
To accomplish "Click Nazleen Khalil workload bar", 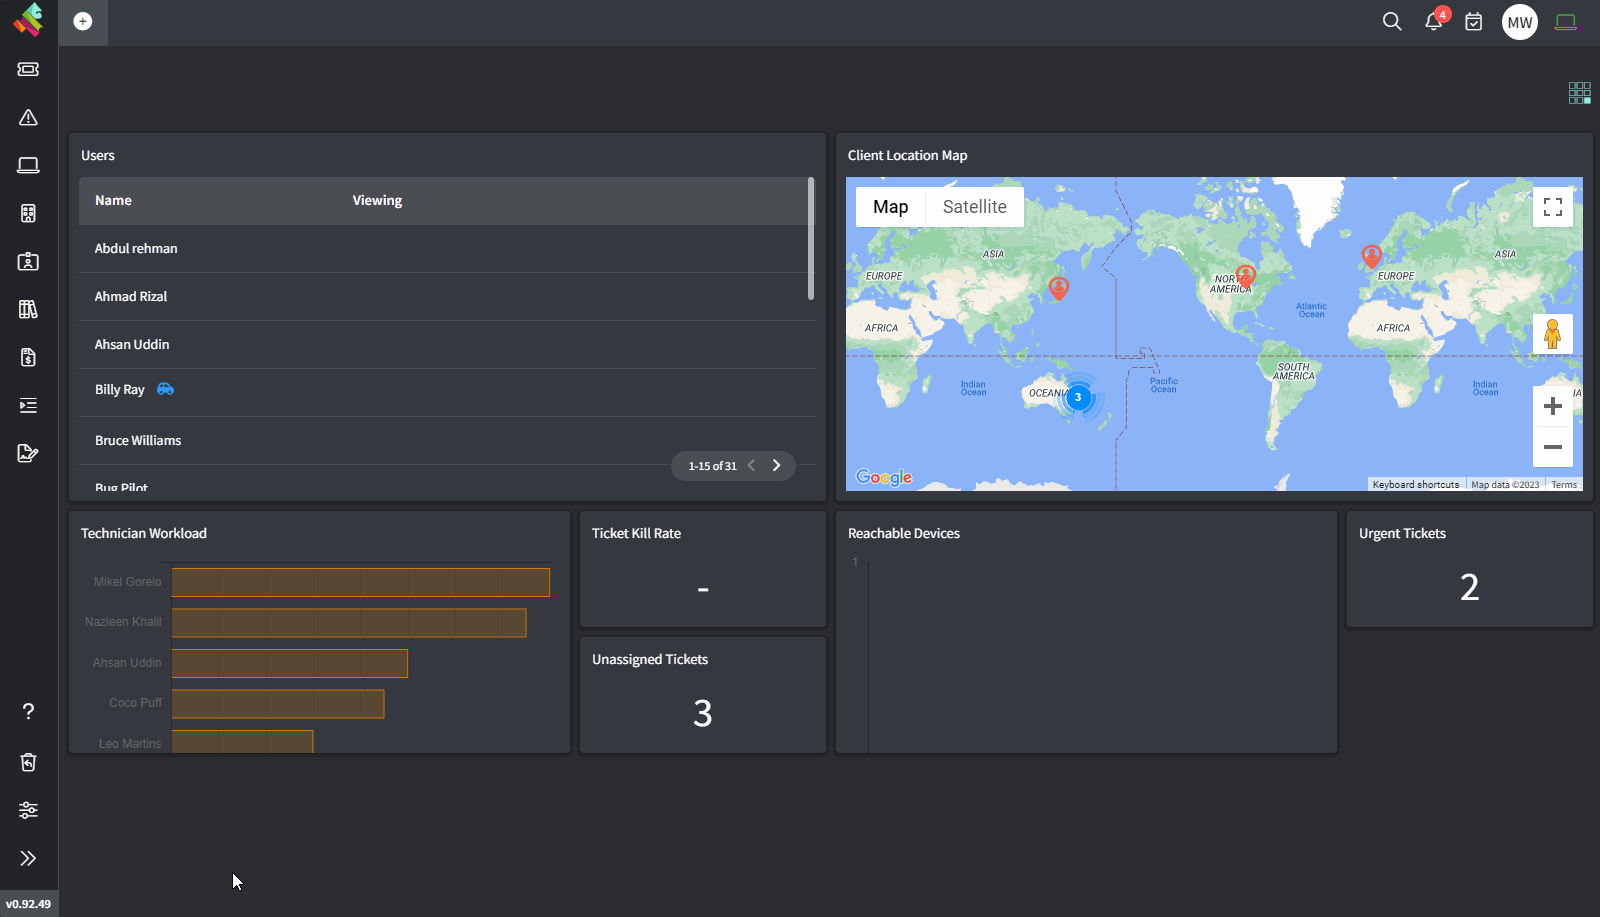I will 349,622.
